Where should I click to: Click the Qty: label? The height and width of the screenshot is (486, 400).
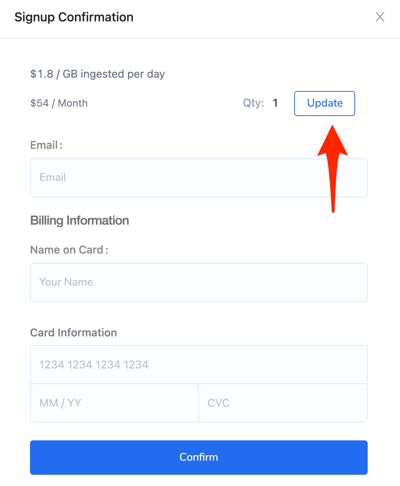253,103
